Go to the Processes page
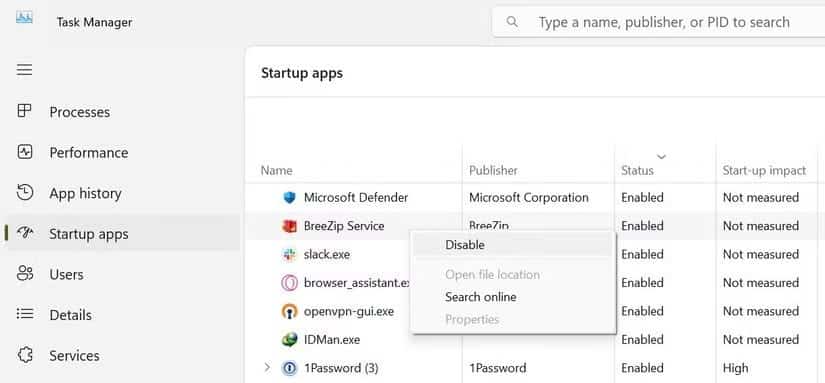Viewport: 825px width, 383px height. click(x=79, y=112)
